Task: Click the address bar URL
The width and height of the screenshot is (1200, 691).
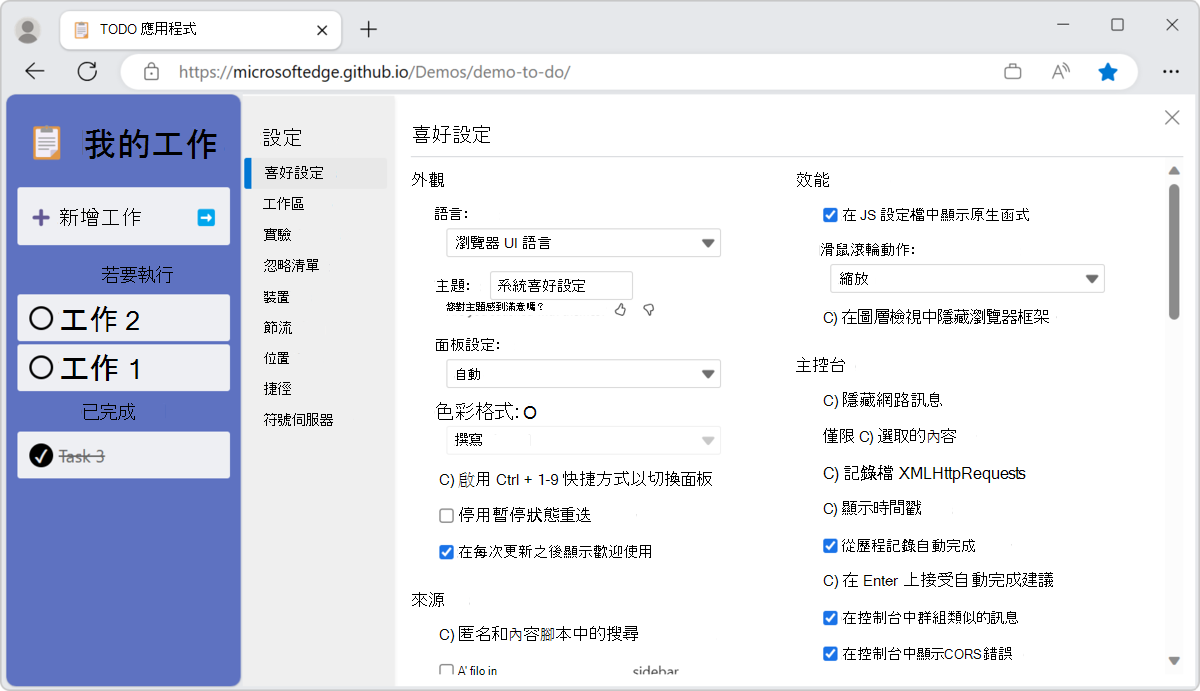Action: coord(375,72)
